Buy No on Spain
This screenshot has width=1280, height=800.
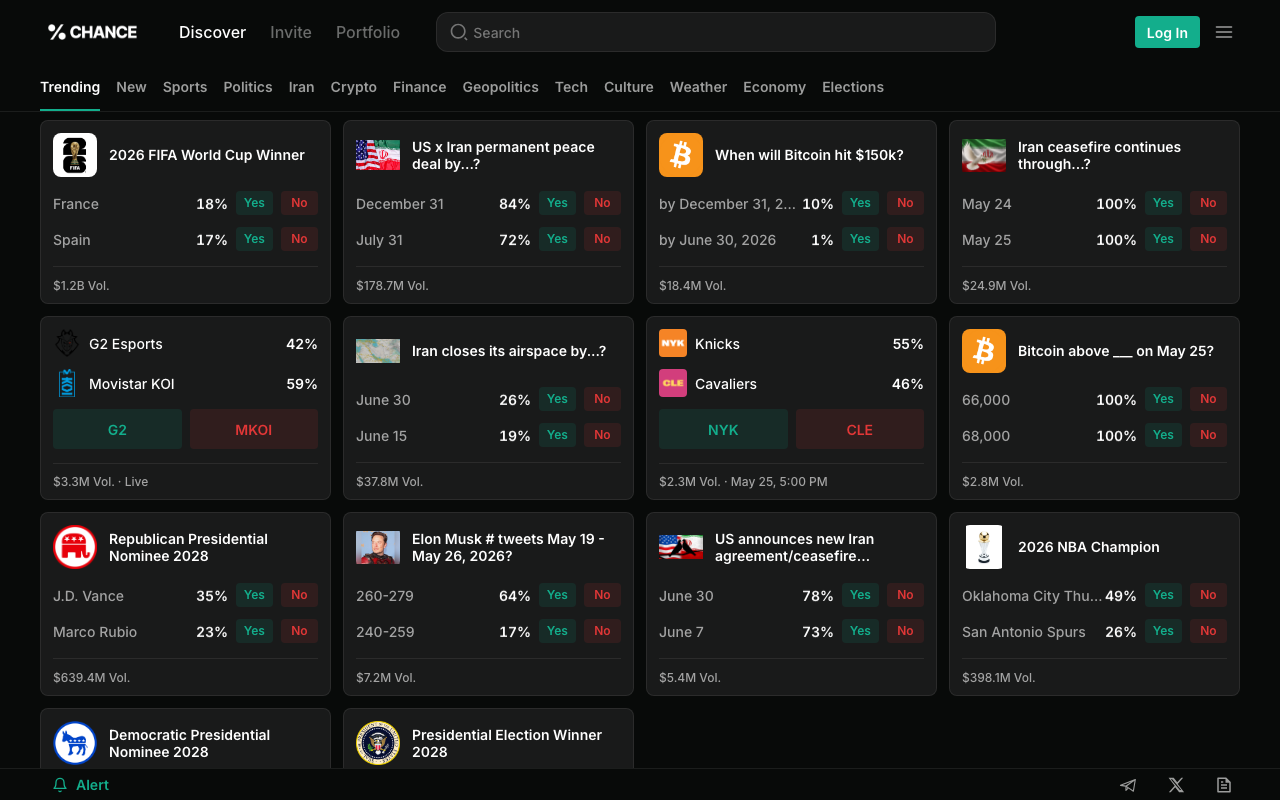[299, 239]
